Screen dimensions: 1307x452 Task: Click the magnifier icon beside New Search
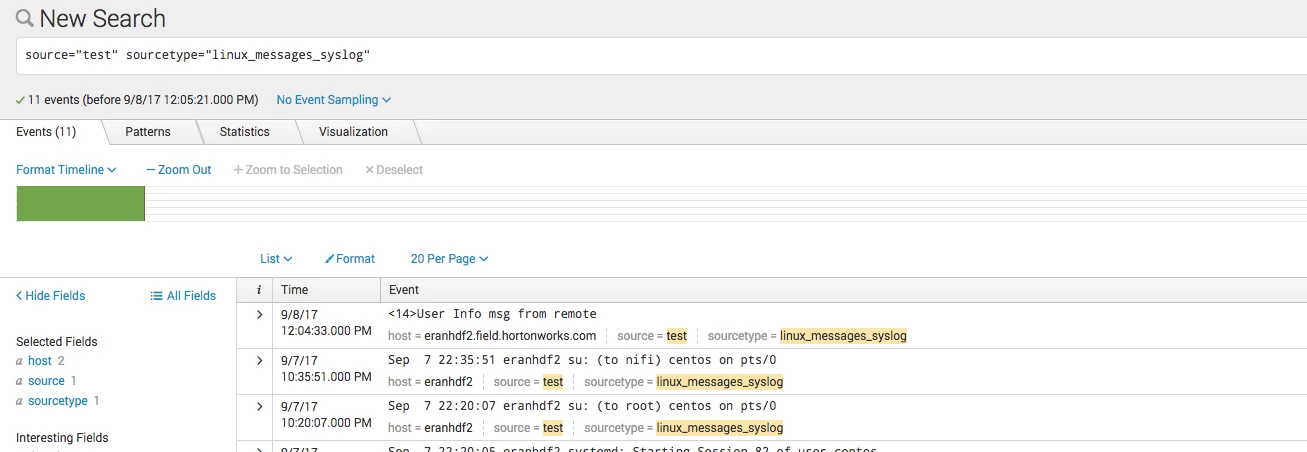click(25, 18)
